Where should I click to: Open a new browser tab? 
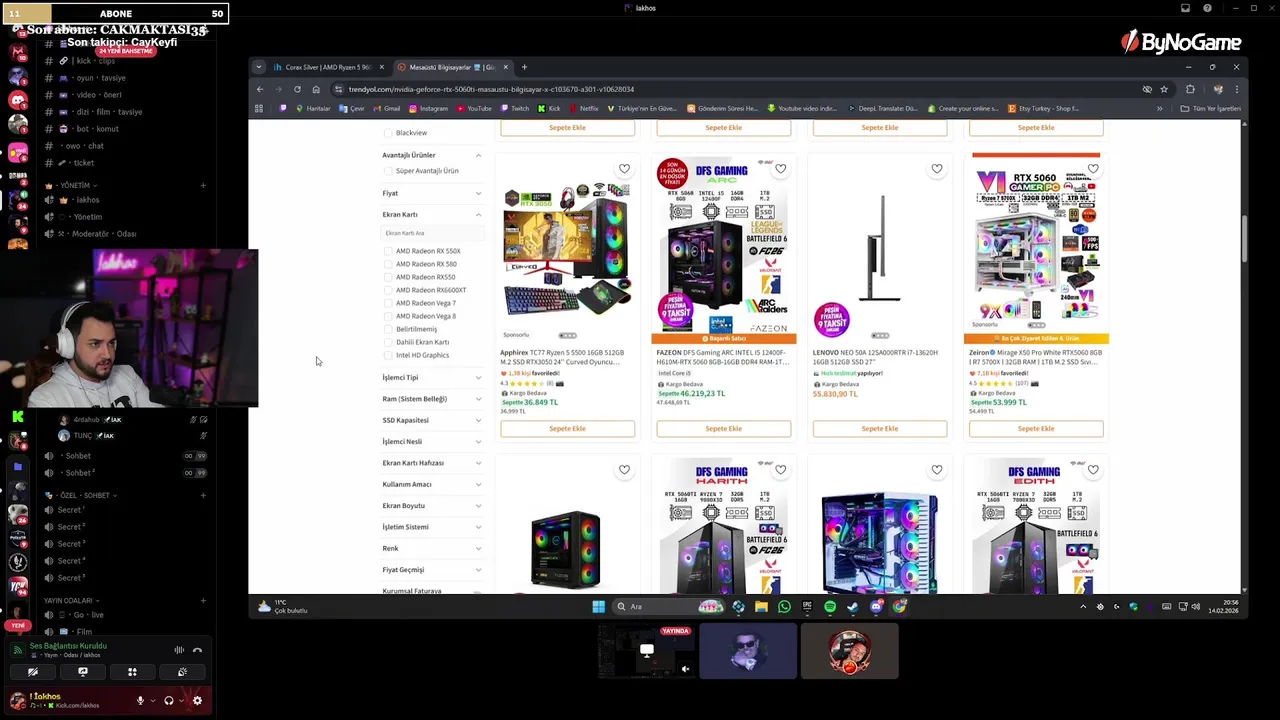(524, 67)
